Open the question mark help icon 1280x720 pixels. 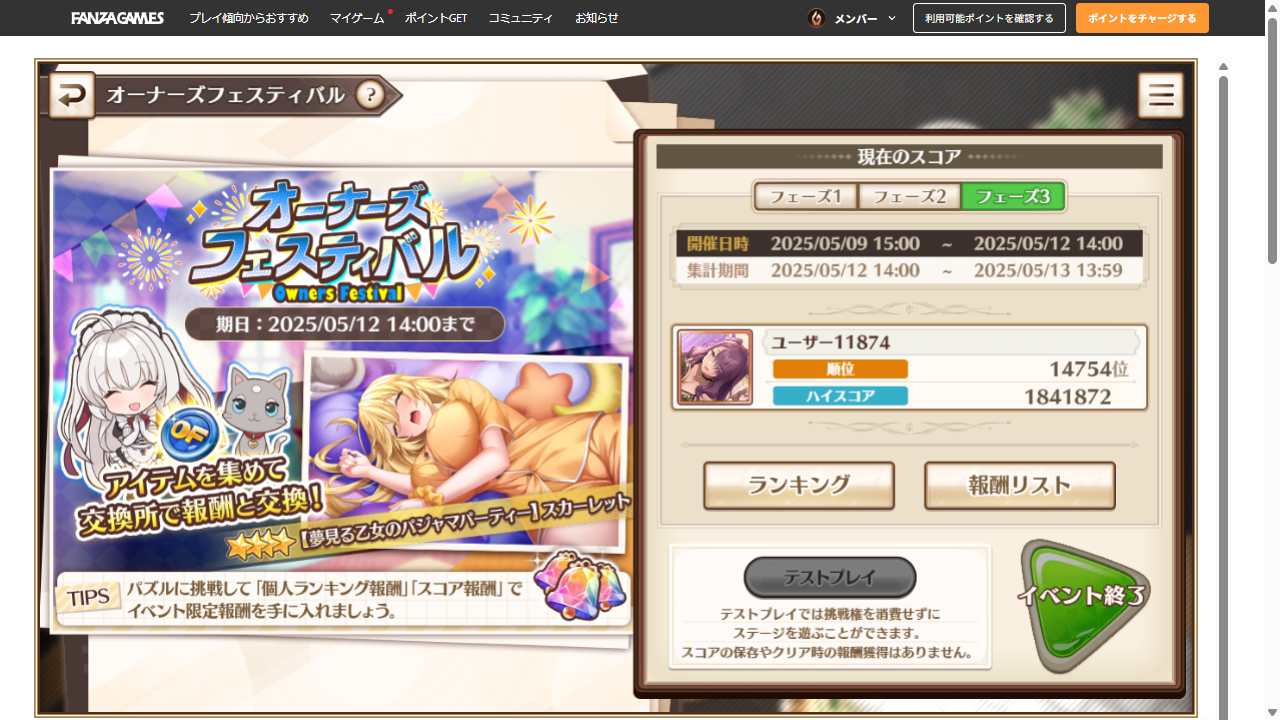point(370,95)
